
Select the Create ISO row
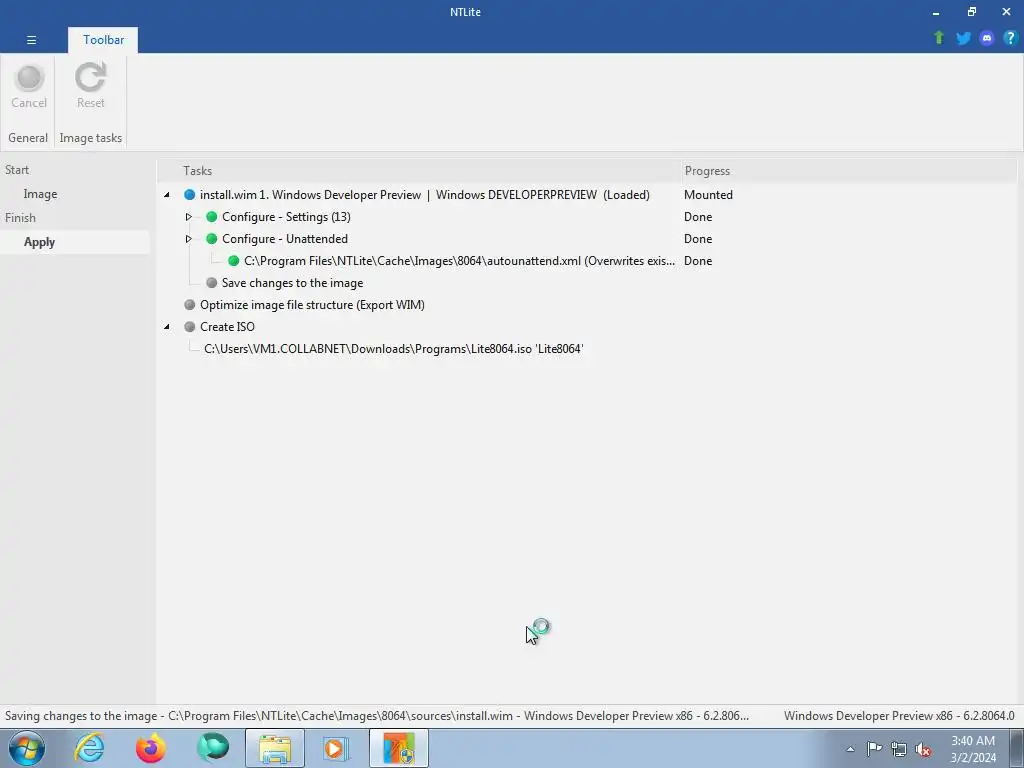[x=227, y=327]
